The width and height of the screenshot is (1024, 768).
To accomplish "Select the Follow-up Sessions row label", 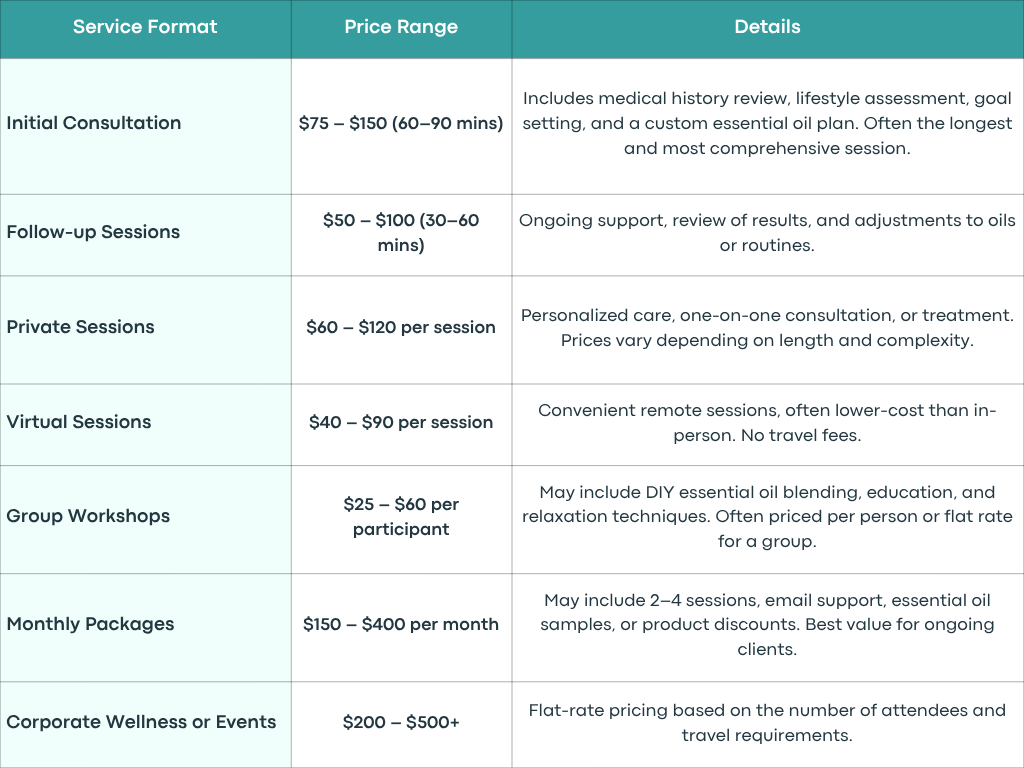I will coord(93,232).
